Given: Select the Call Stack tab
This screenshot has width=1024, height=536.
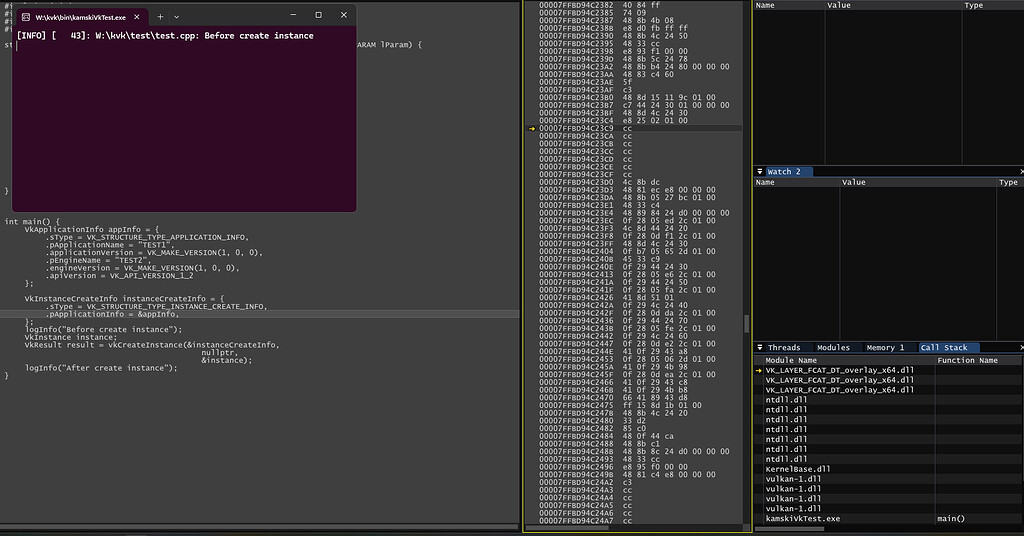Looking at the screenshot, I should (x=948, y=347).
